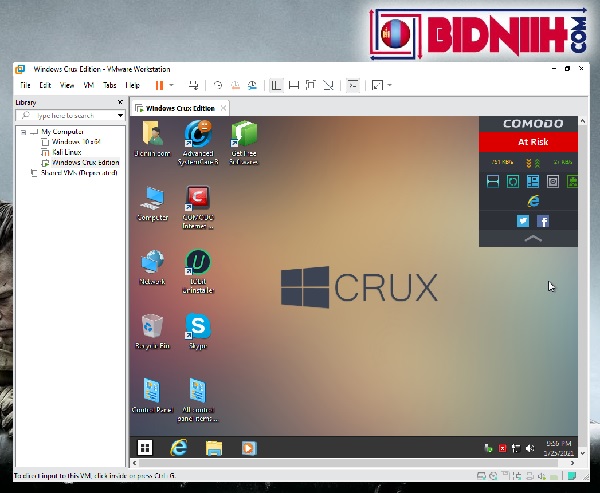Close the Library panel
This screenshot has height=493, width=600.
(x=120, y=102)
